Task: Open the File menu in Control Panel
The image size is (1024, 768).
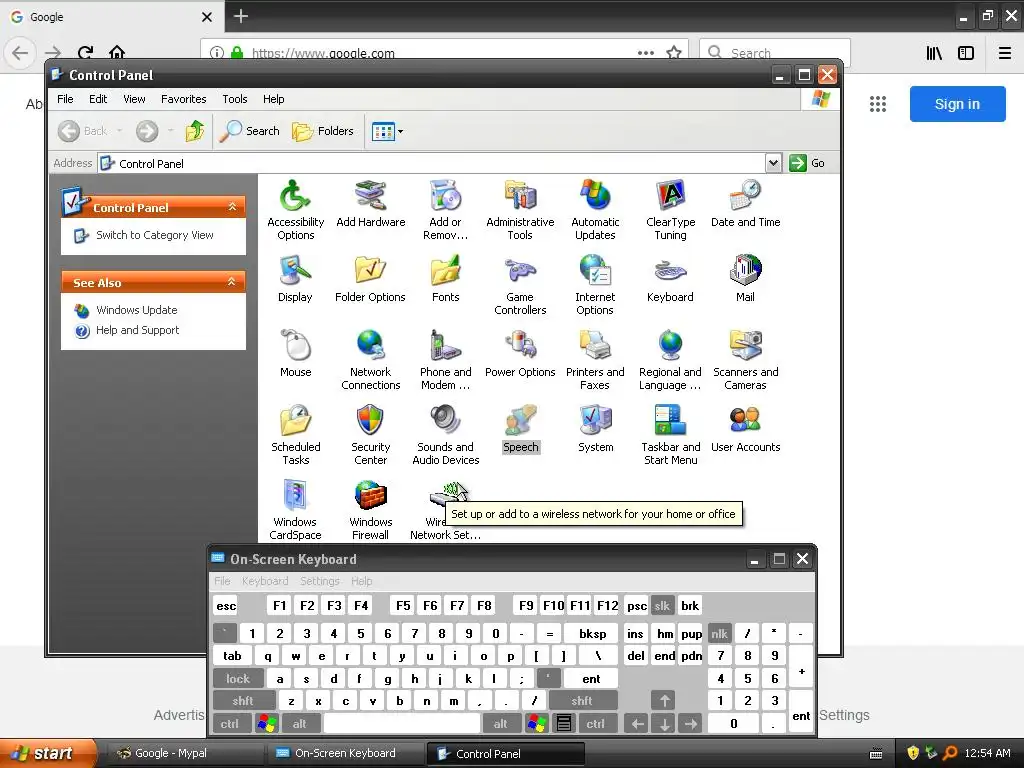Action: click(65, 99)
